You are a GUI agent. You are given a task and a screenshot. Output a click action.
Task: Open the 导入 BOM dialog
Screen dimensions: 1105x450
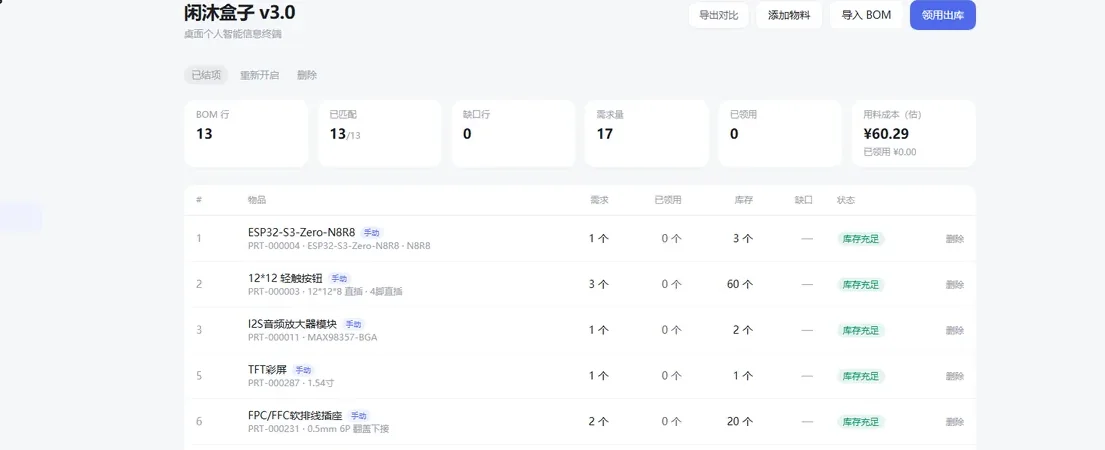point(866,15)
